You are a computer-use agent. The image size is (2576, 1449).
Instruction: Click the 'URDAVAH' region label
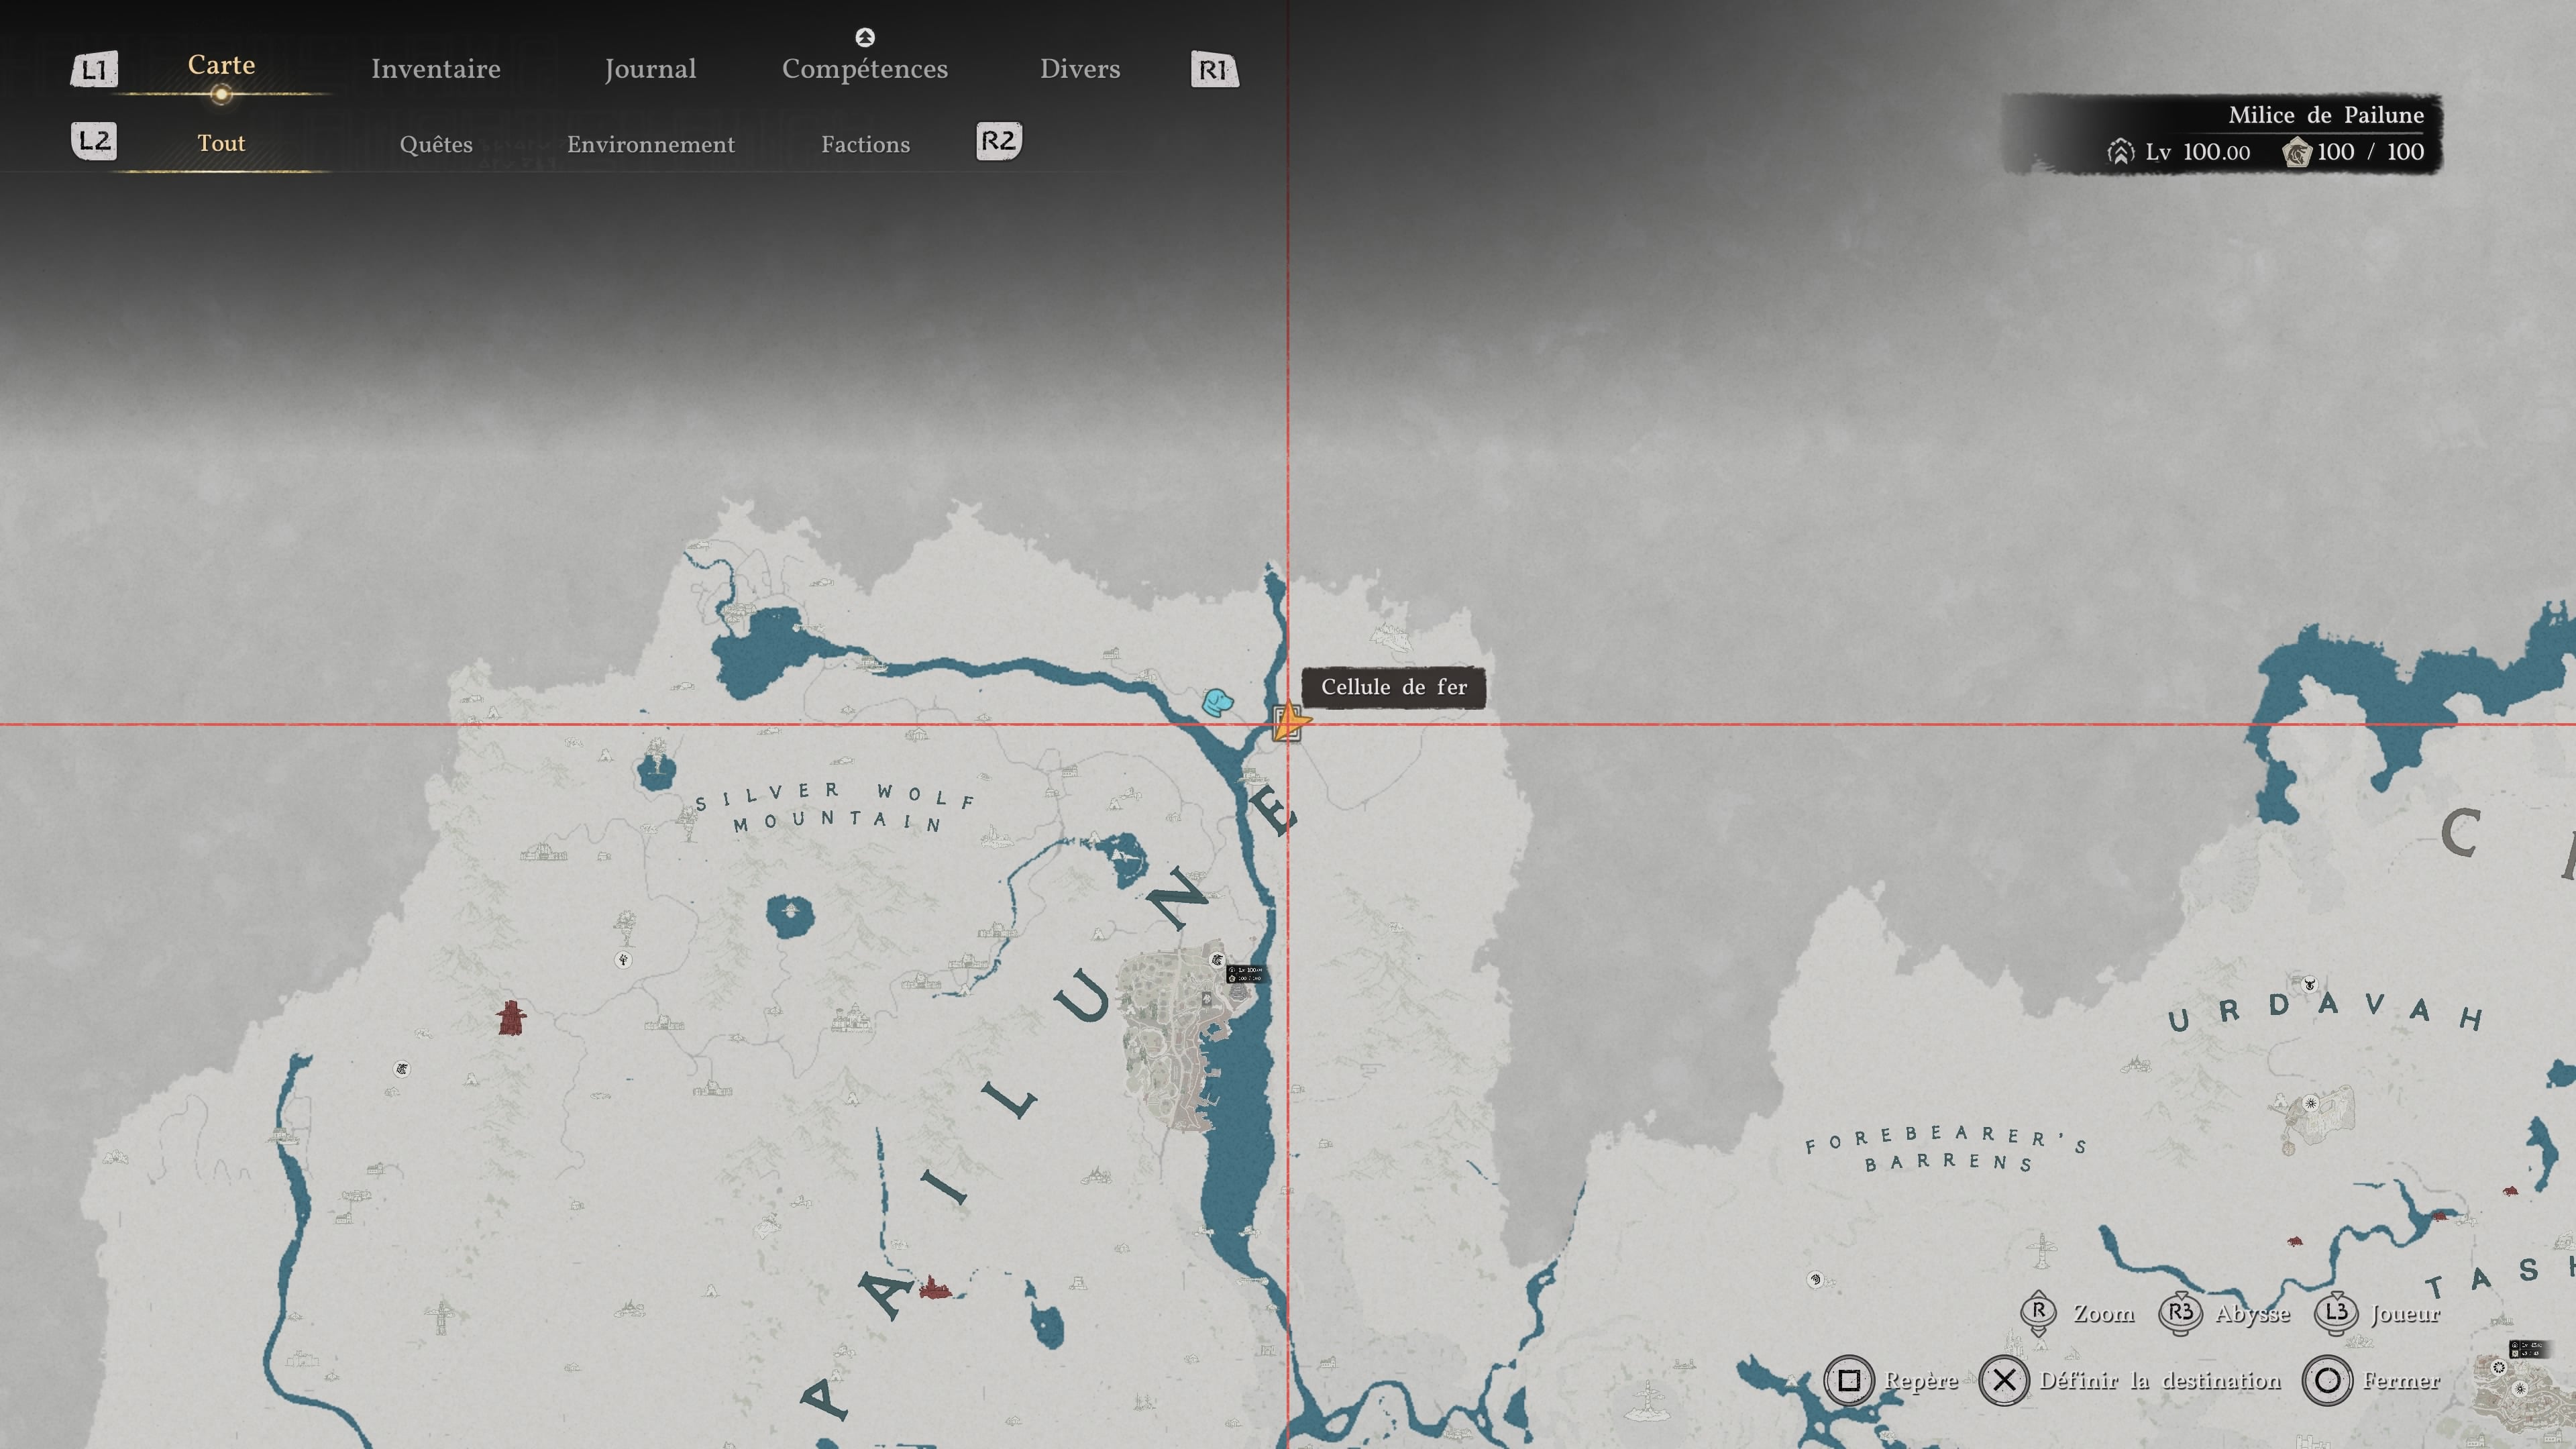(x=2326, y=1012)
